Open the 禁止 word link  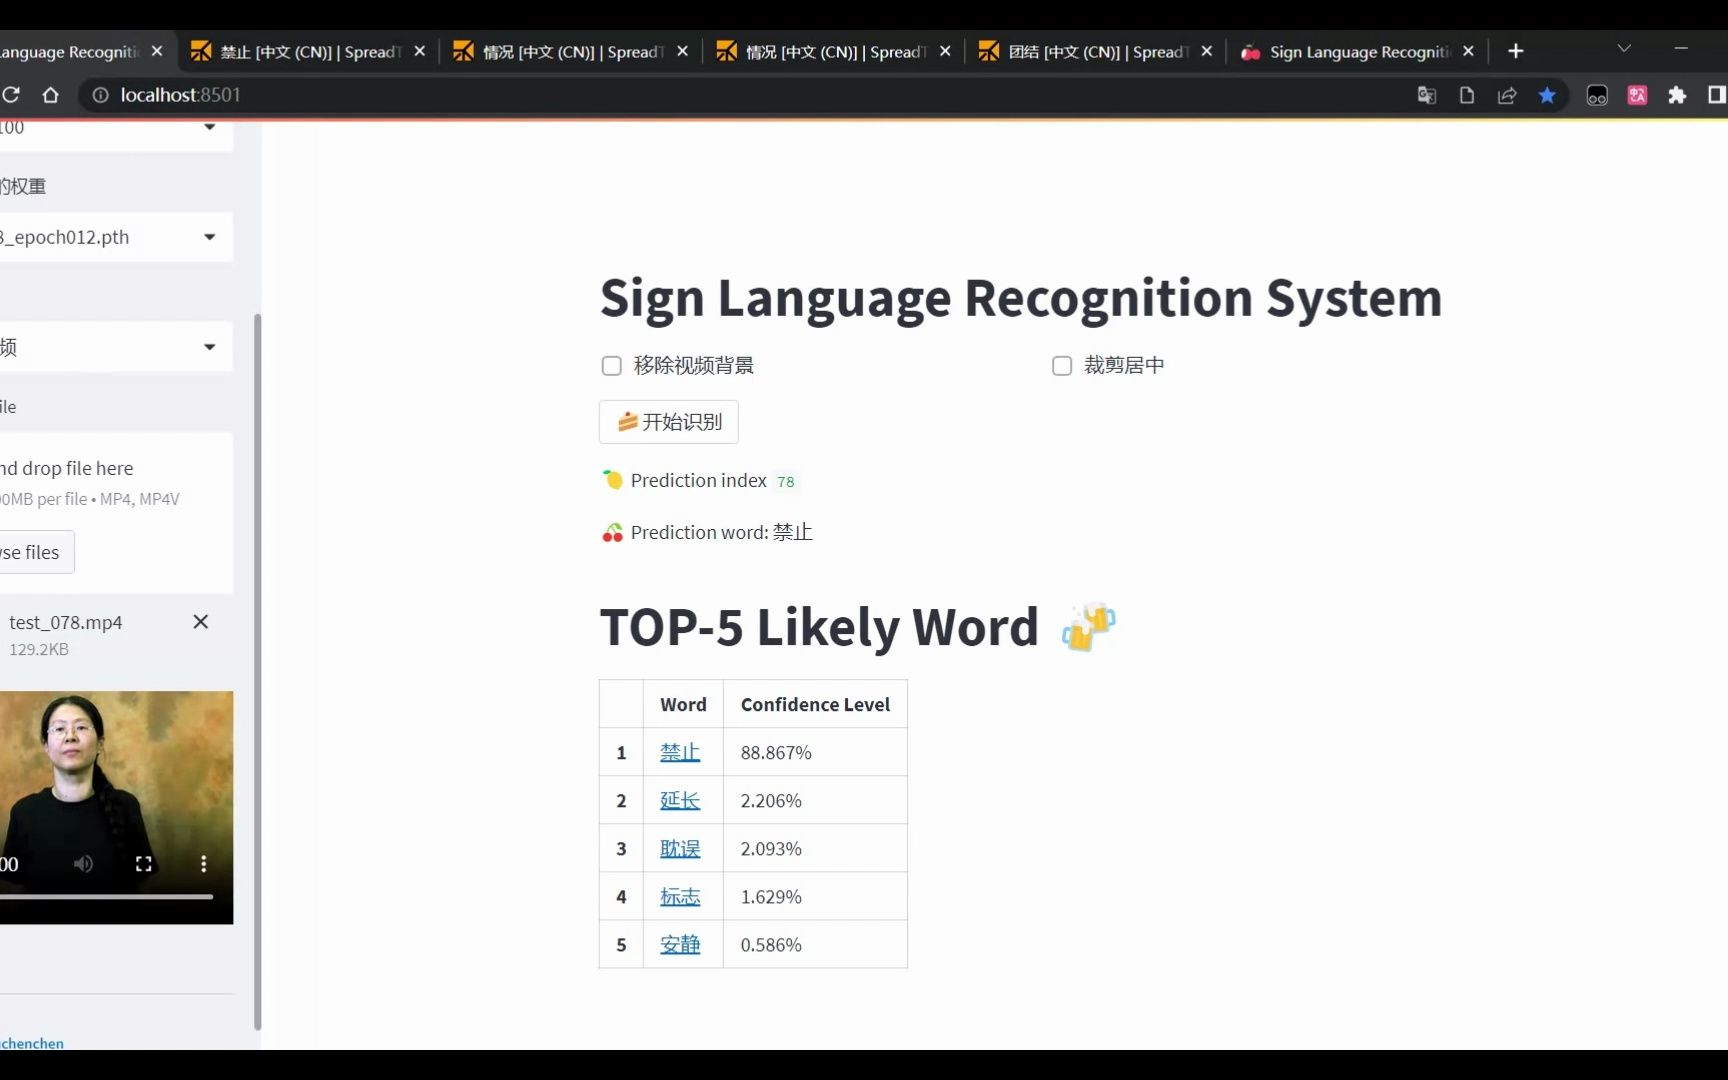[680, 753]
